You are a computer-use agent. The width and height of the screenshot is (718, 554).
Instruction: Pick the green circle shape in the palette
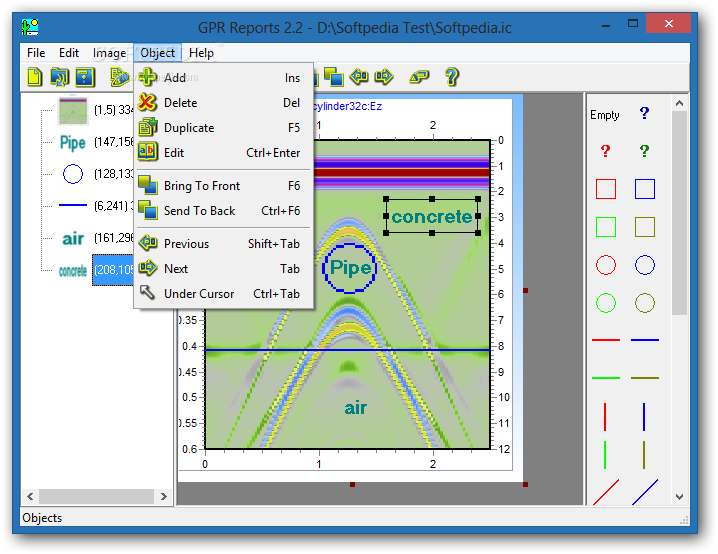(605, 303)
